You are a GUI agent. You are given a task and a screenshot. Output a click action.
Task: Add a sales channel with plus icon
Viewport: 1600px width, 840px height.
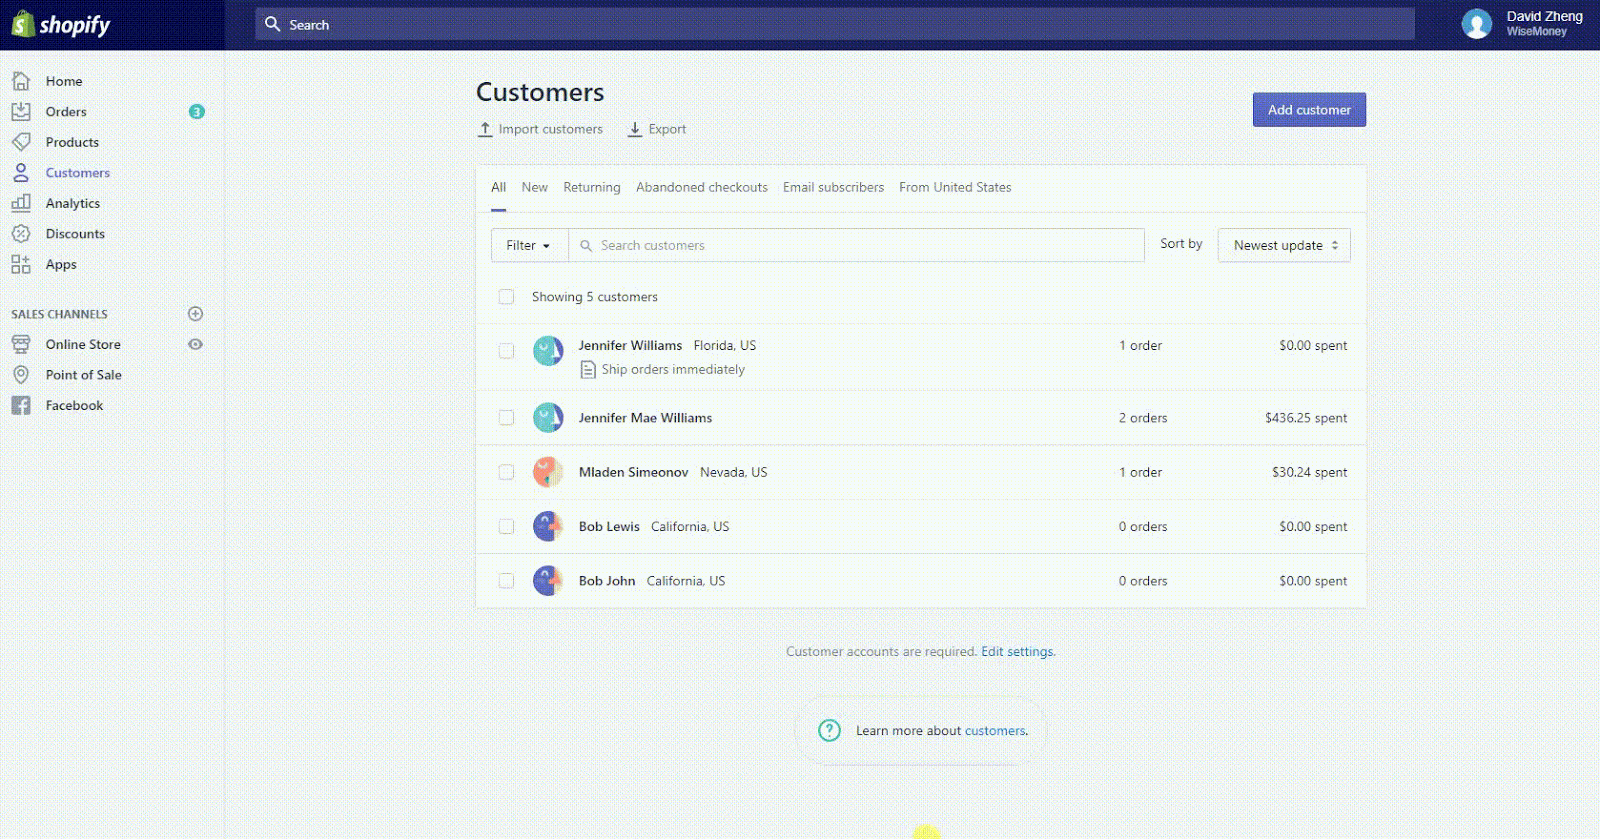pos(196,314)
